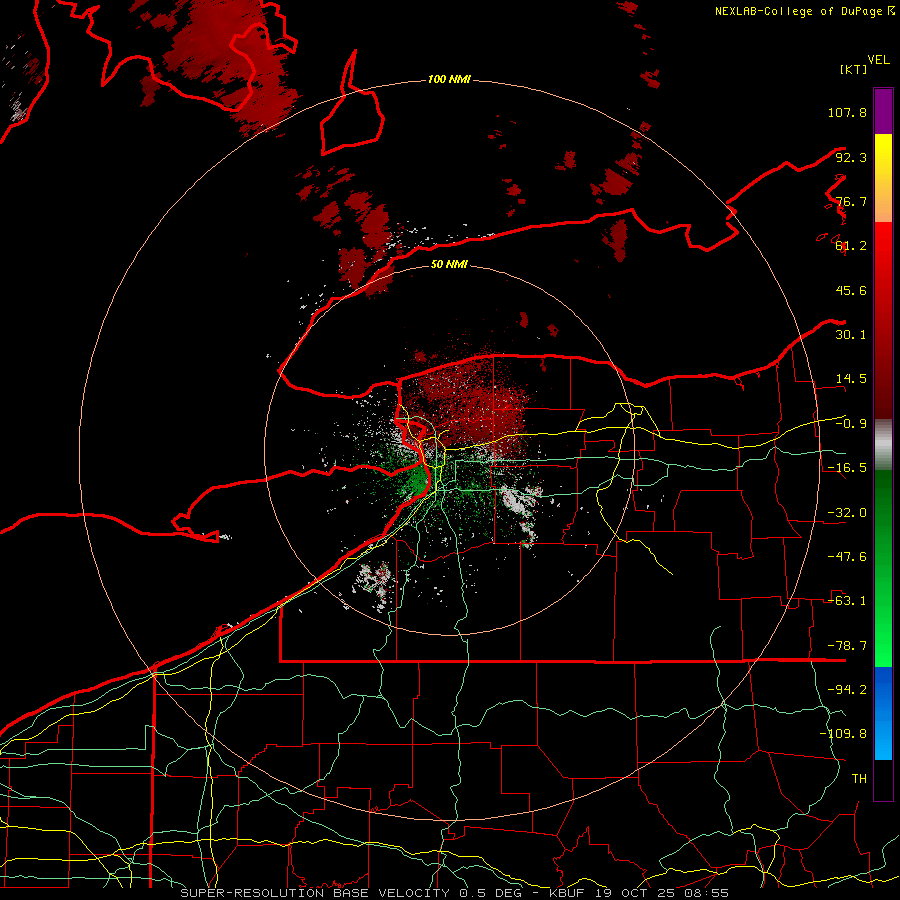Click the 45.6 scale value
Screen dimensions: 900x900
point(851,290)
